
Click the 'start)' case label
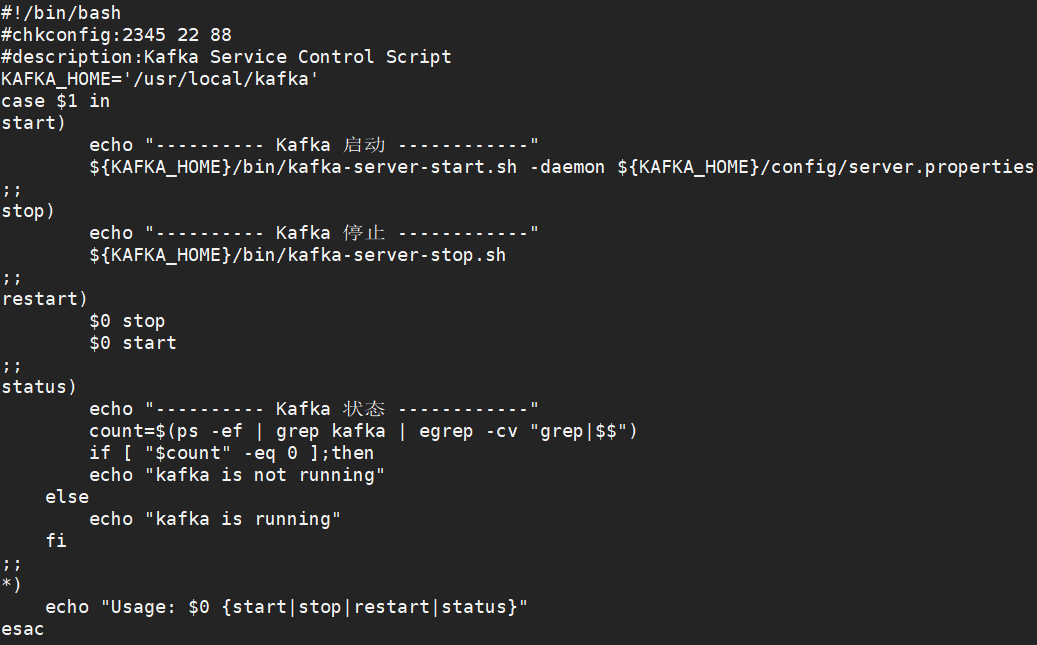pos(34,123)
